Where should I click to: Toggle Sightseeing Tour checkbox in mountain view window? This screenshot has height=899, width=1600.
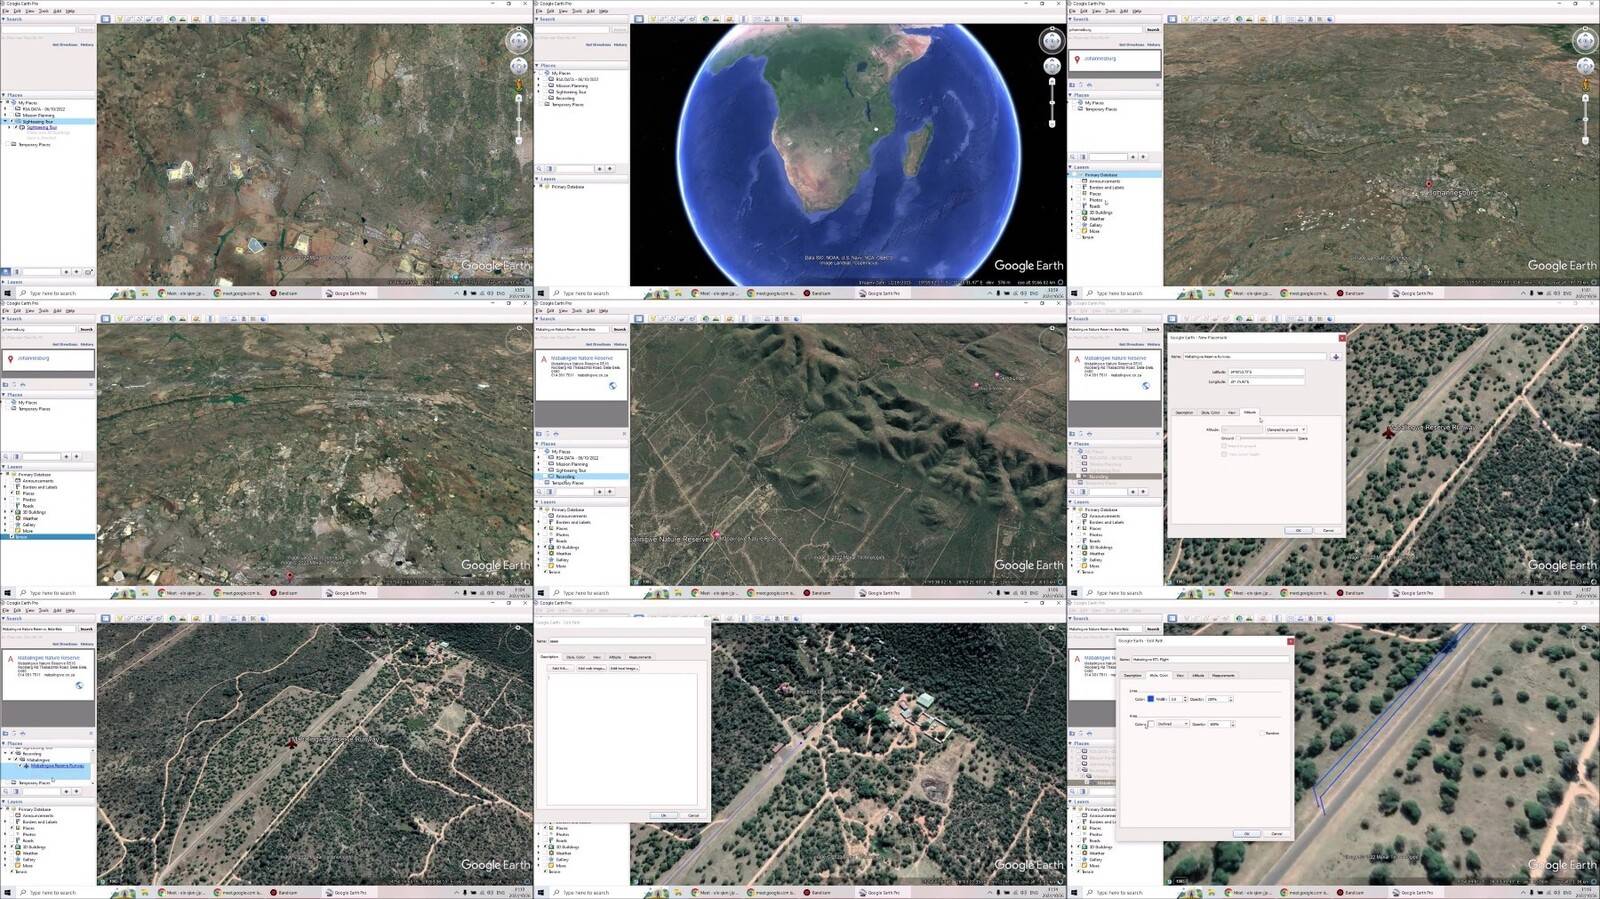[545, 470]
